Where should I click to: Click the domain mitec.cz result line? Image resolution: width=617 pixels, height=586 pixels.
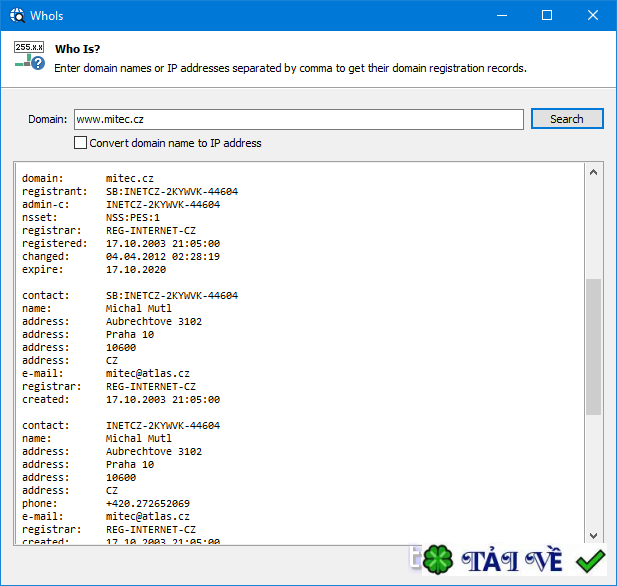click(x=129, y=178)
